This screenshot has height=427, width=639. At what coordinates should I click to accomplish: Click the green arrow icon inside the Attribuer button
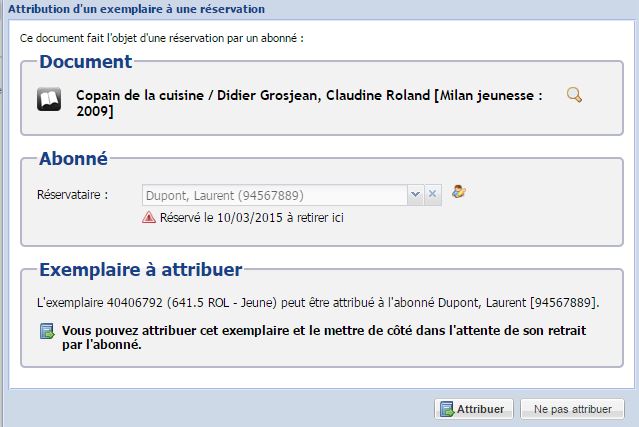(x=447, y=409)
